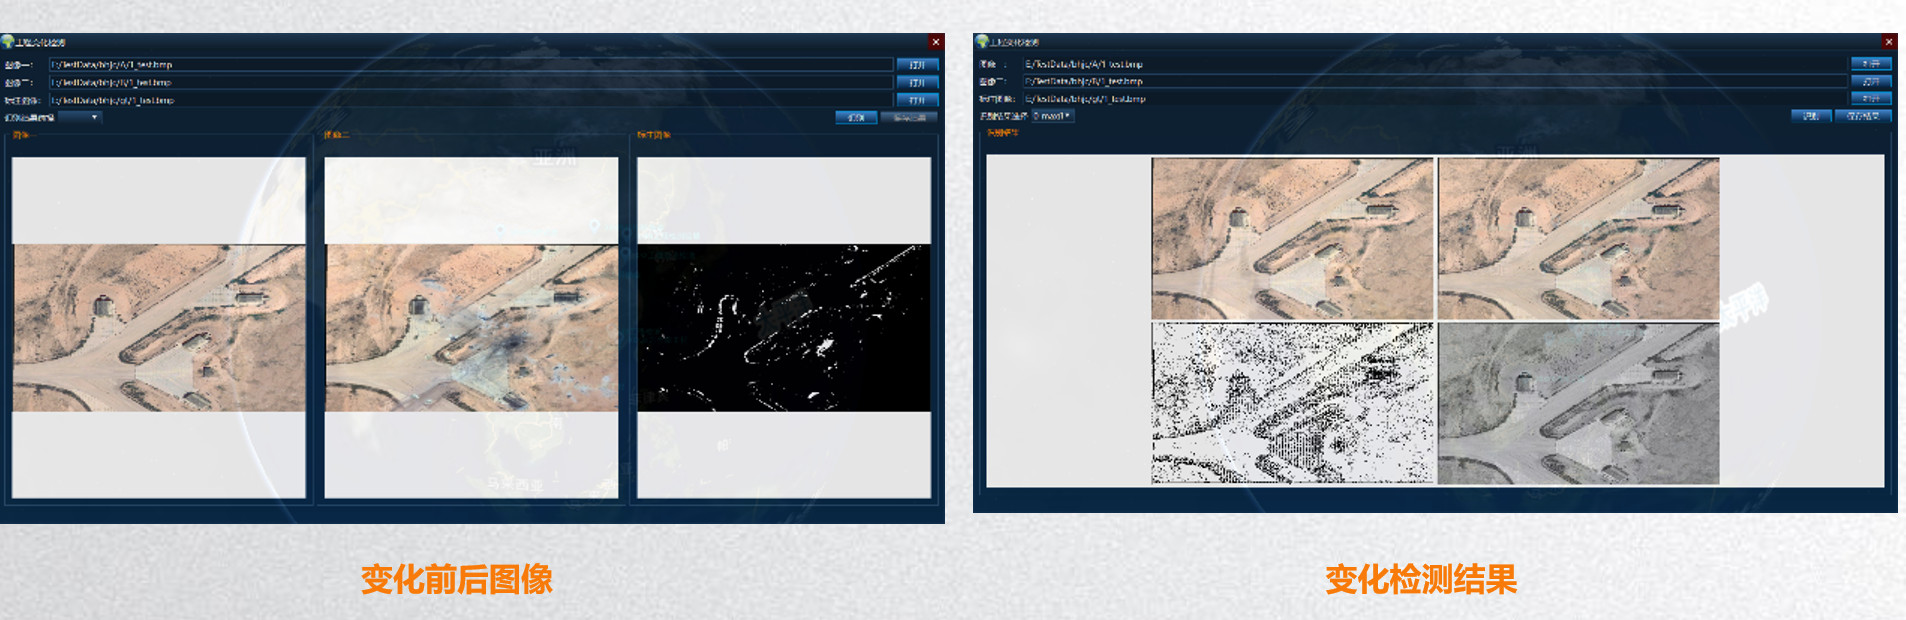
Task: Open file for Image One in left window
Action: coord(917,65)
